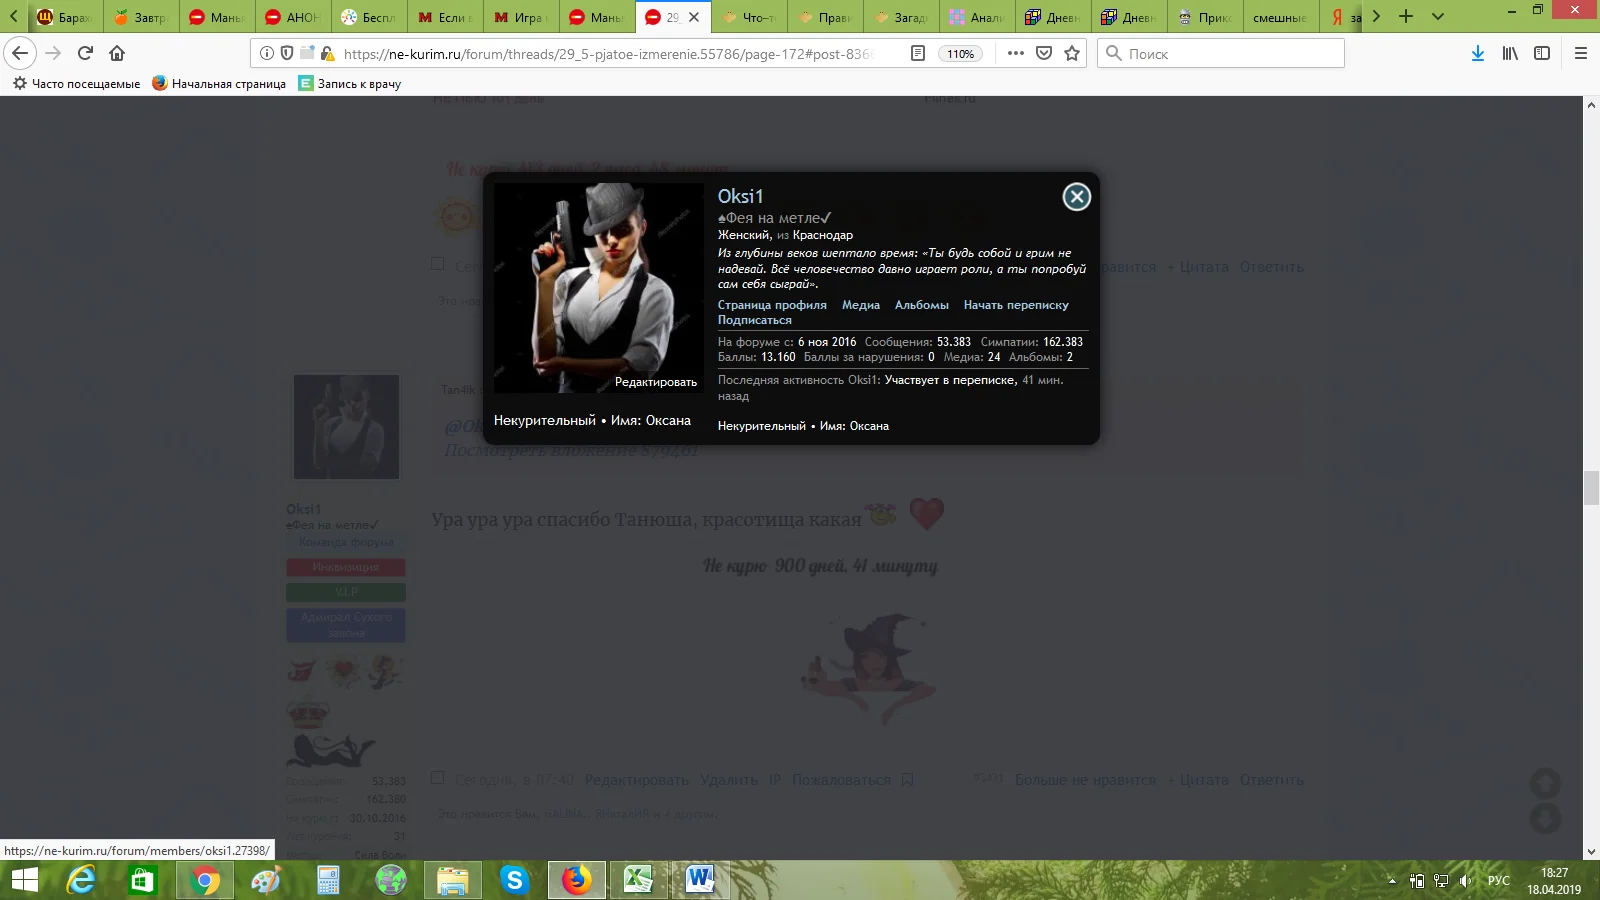1600x900 pixels.
Task: Open the Firefox downloads panel
Action: (x=1478, y=53)
